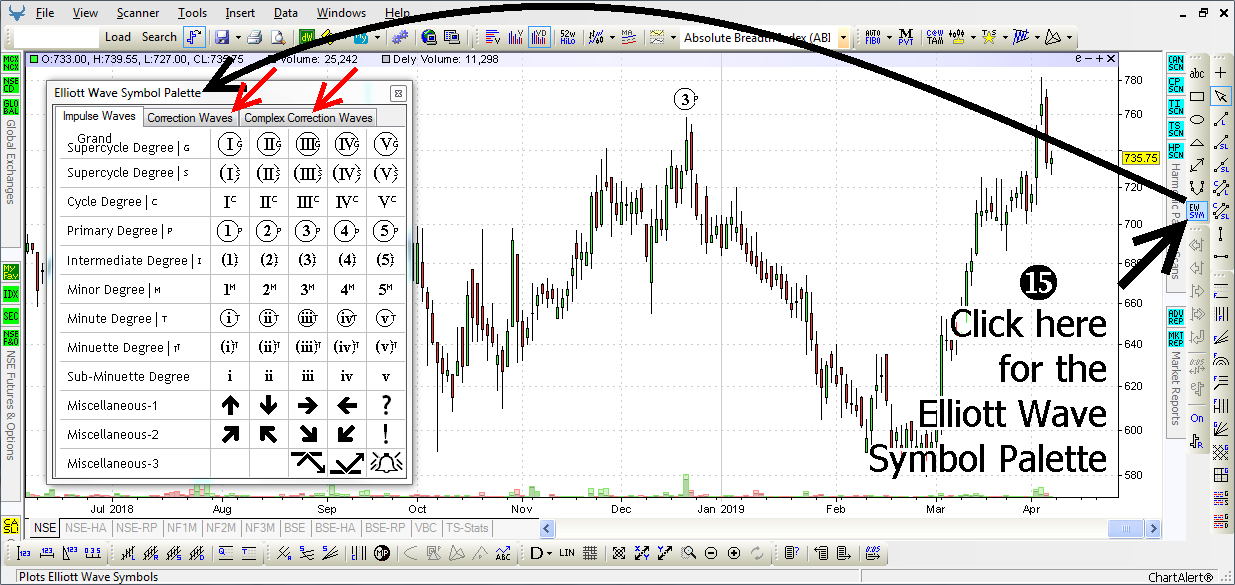Select the abc text annotation tool
1235x585 pixels.
click(x=1197, y=73)
